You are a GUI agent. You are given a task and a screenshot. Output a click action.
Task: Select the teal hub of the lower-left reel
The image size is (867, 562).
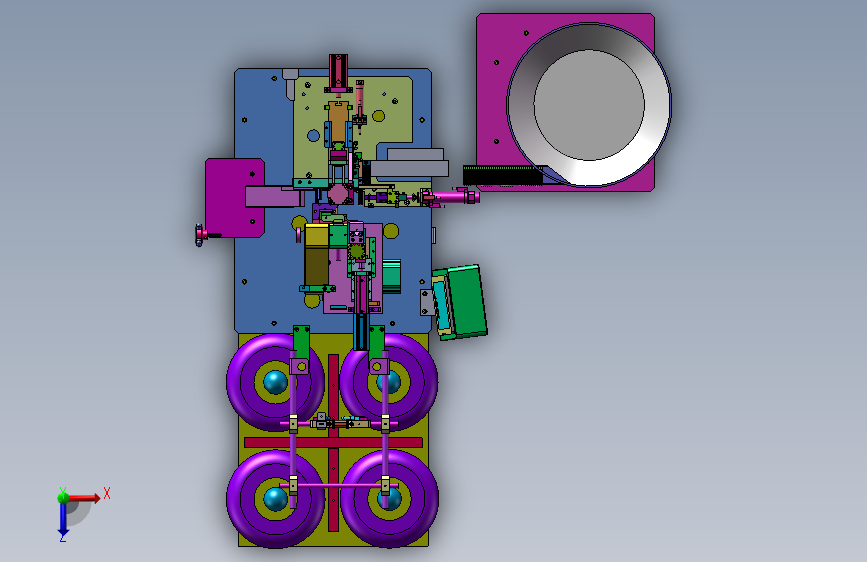coord(275,499)
